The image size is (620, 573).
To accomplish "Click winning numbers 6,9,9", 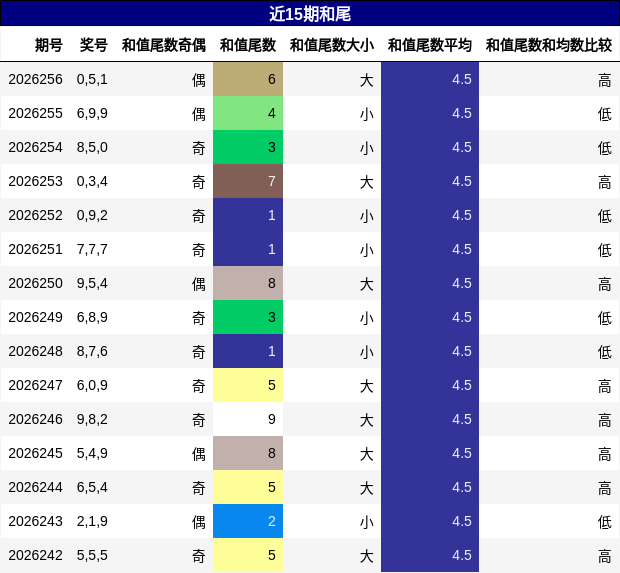I will coord(92,113).
